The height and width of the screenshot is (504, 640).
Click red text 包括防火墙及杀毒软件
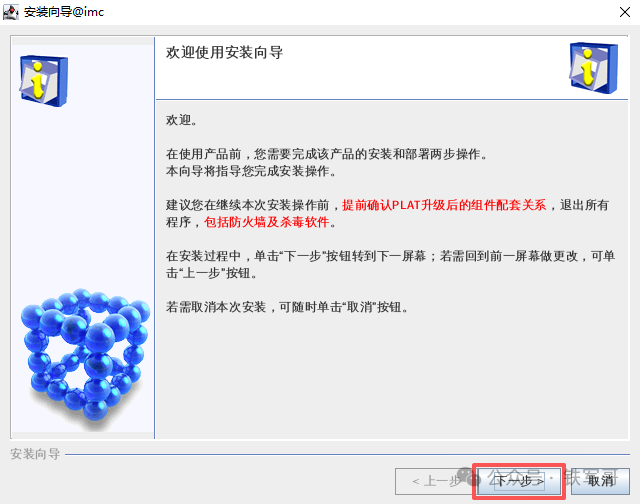[x=267, y=222]
